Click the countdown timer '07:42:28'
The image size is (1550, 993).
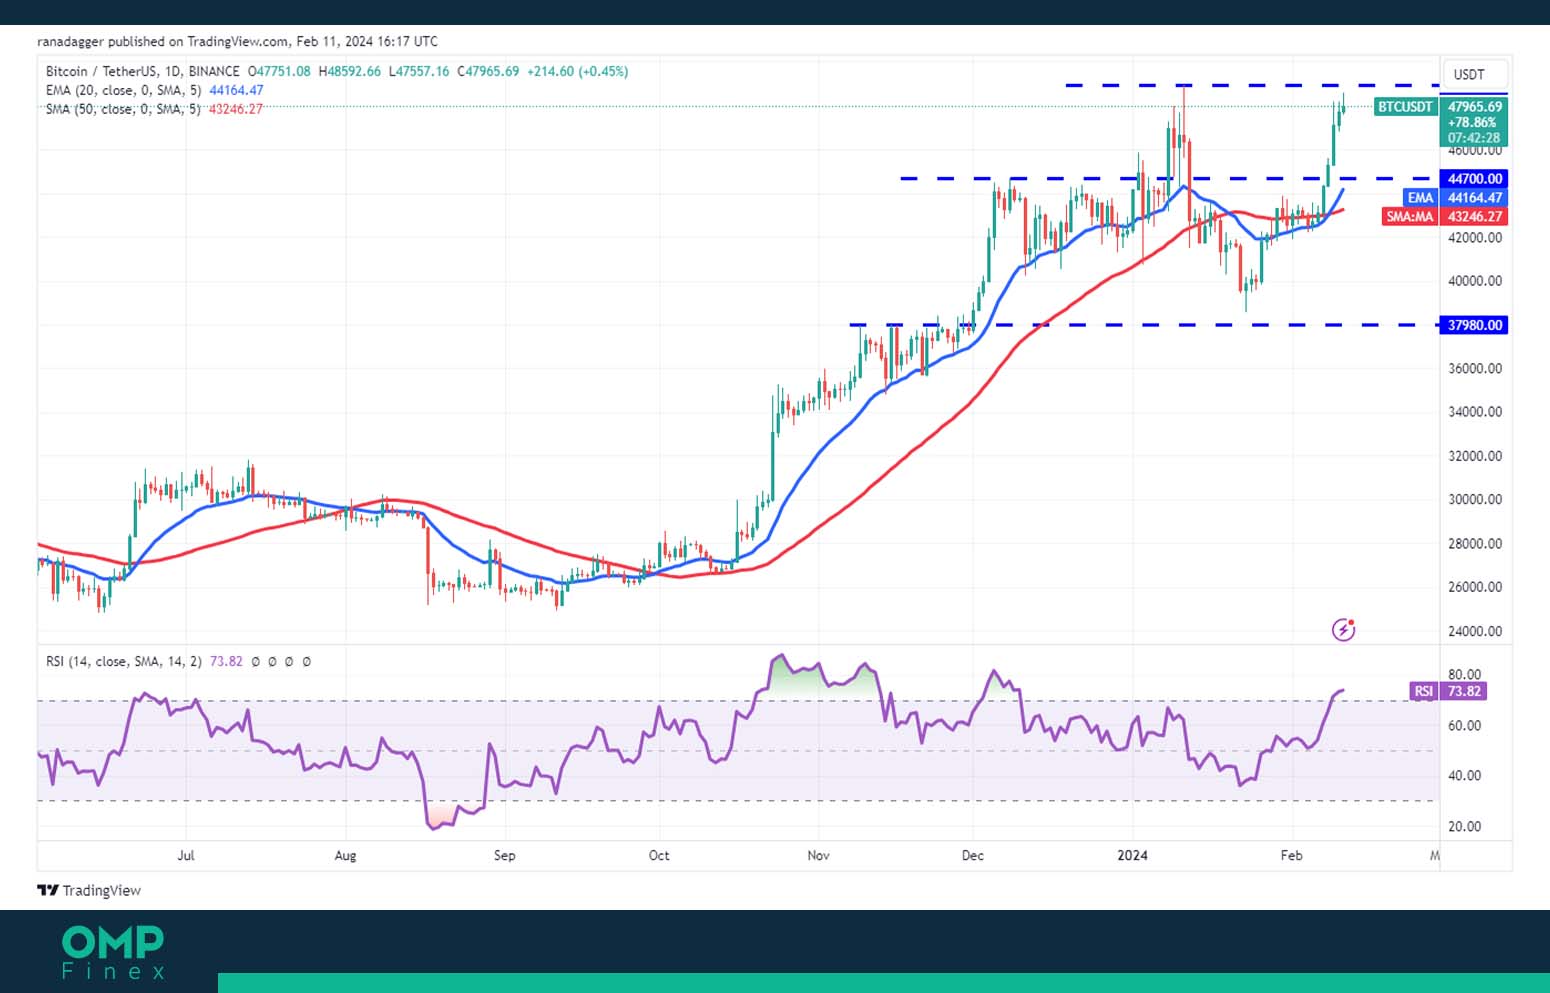1474,138
